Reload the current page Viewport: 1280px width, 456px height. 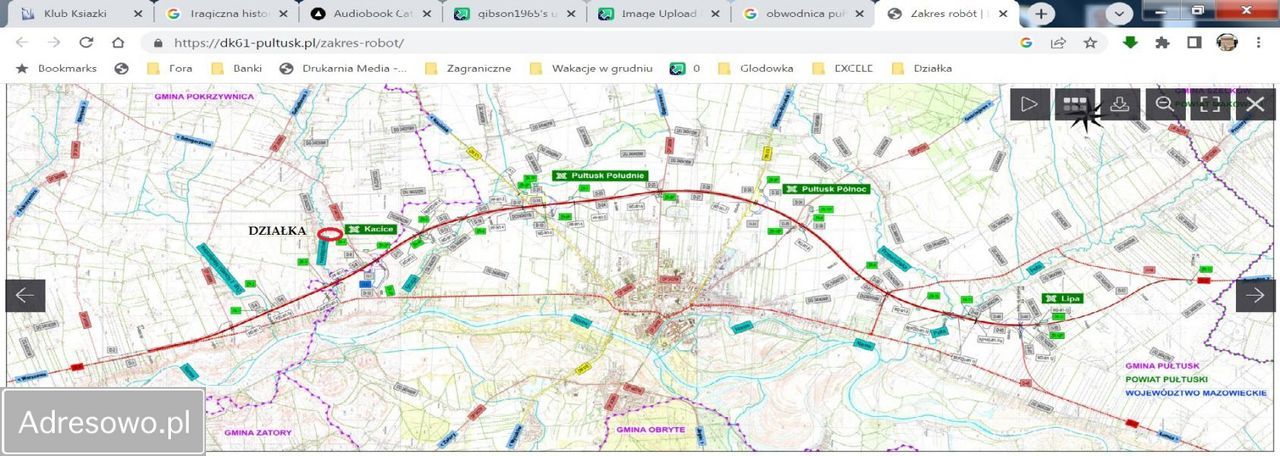(86, 43)
